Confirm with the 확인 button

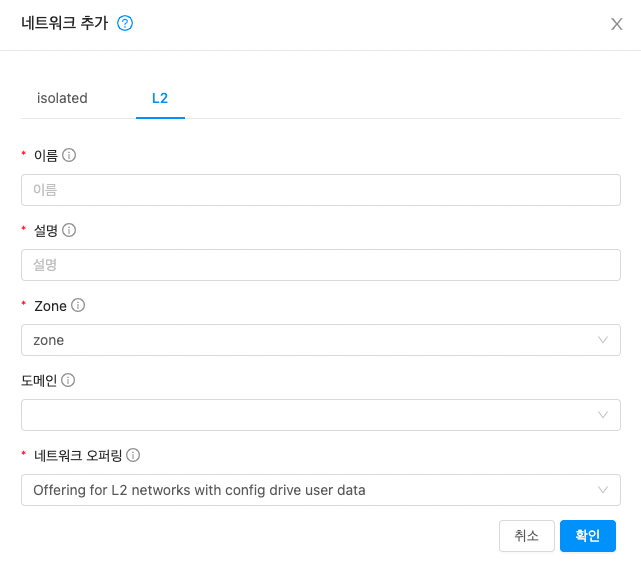click(587, 536)
